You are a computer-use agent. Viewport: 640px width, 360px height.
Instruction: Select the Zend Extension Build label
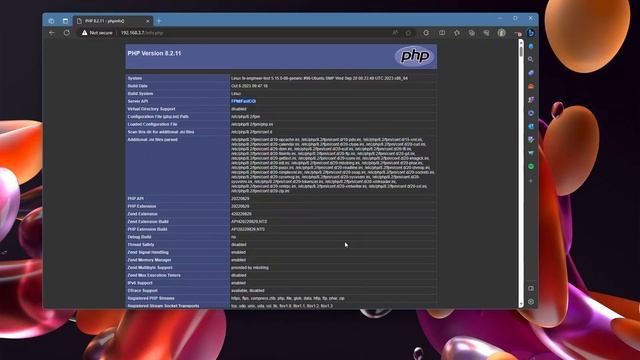pos(148,222)
